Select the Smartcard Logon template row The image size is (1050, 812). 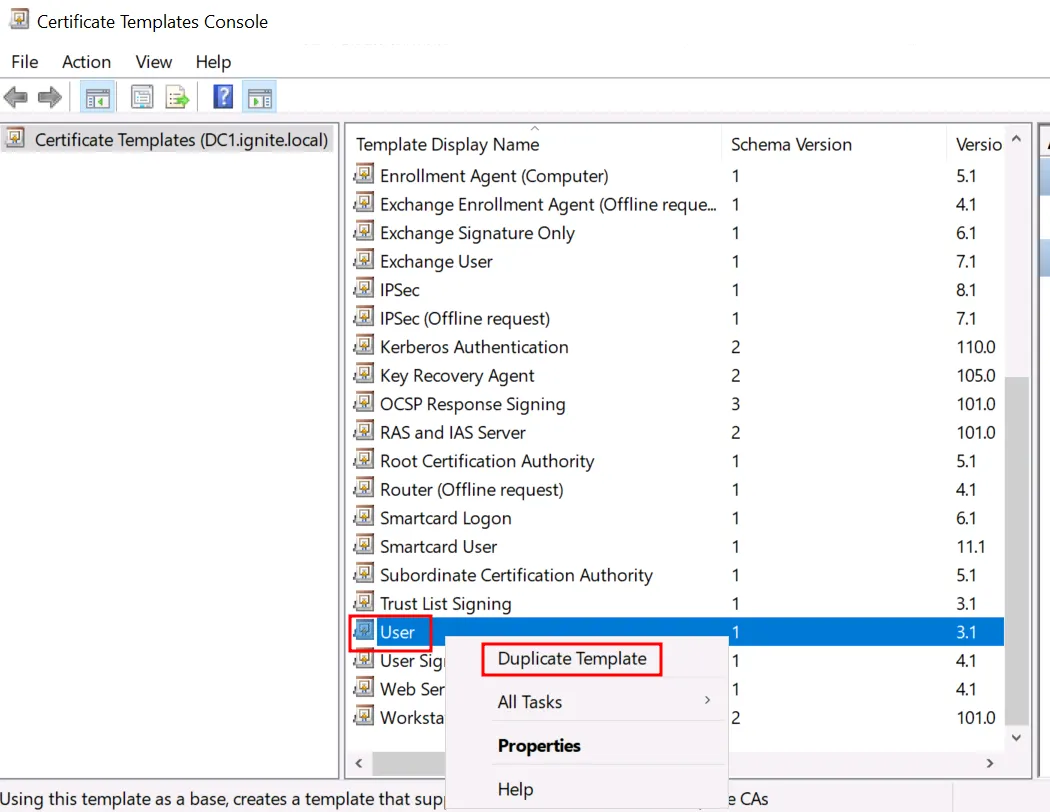(446, 518)
